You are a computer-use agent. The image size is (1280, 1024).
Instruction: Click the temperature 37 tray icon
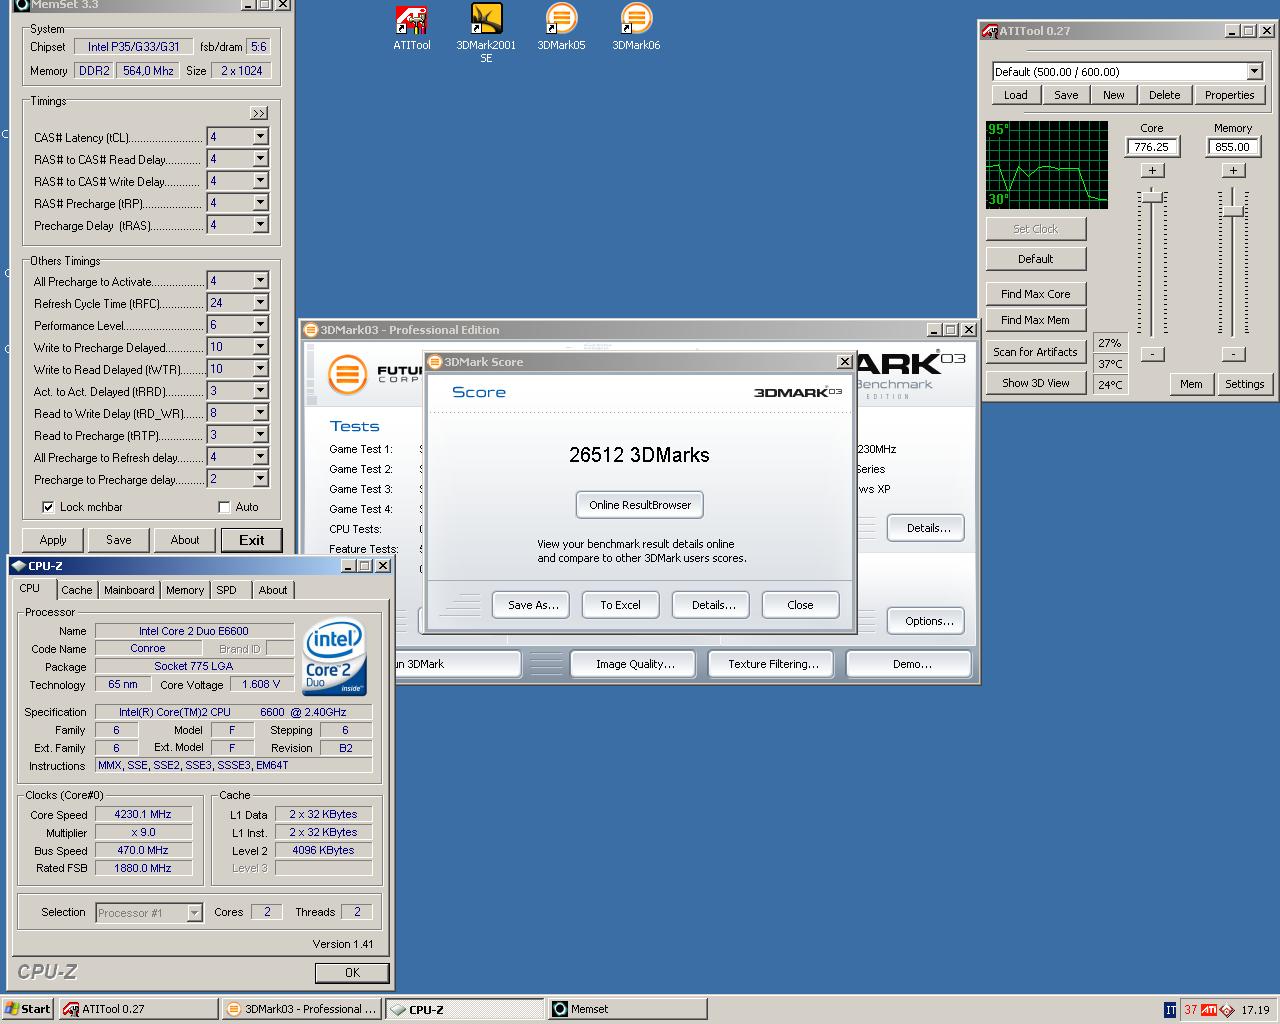1190,1010
